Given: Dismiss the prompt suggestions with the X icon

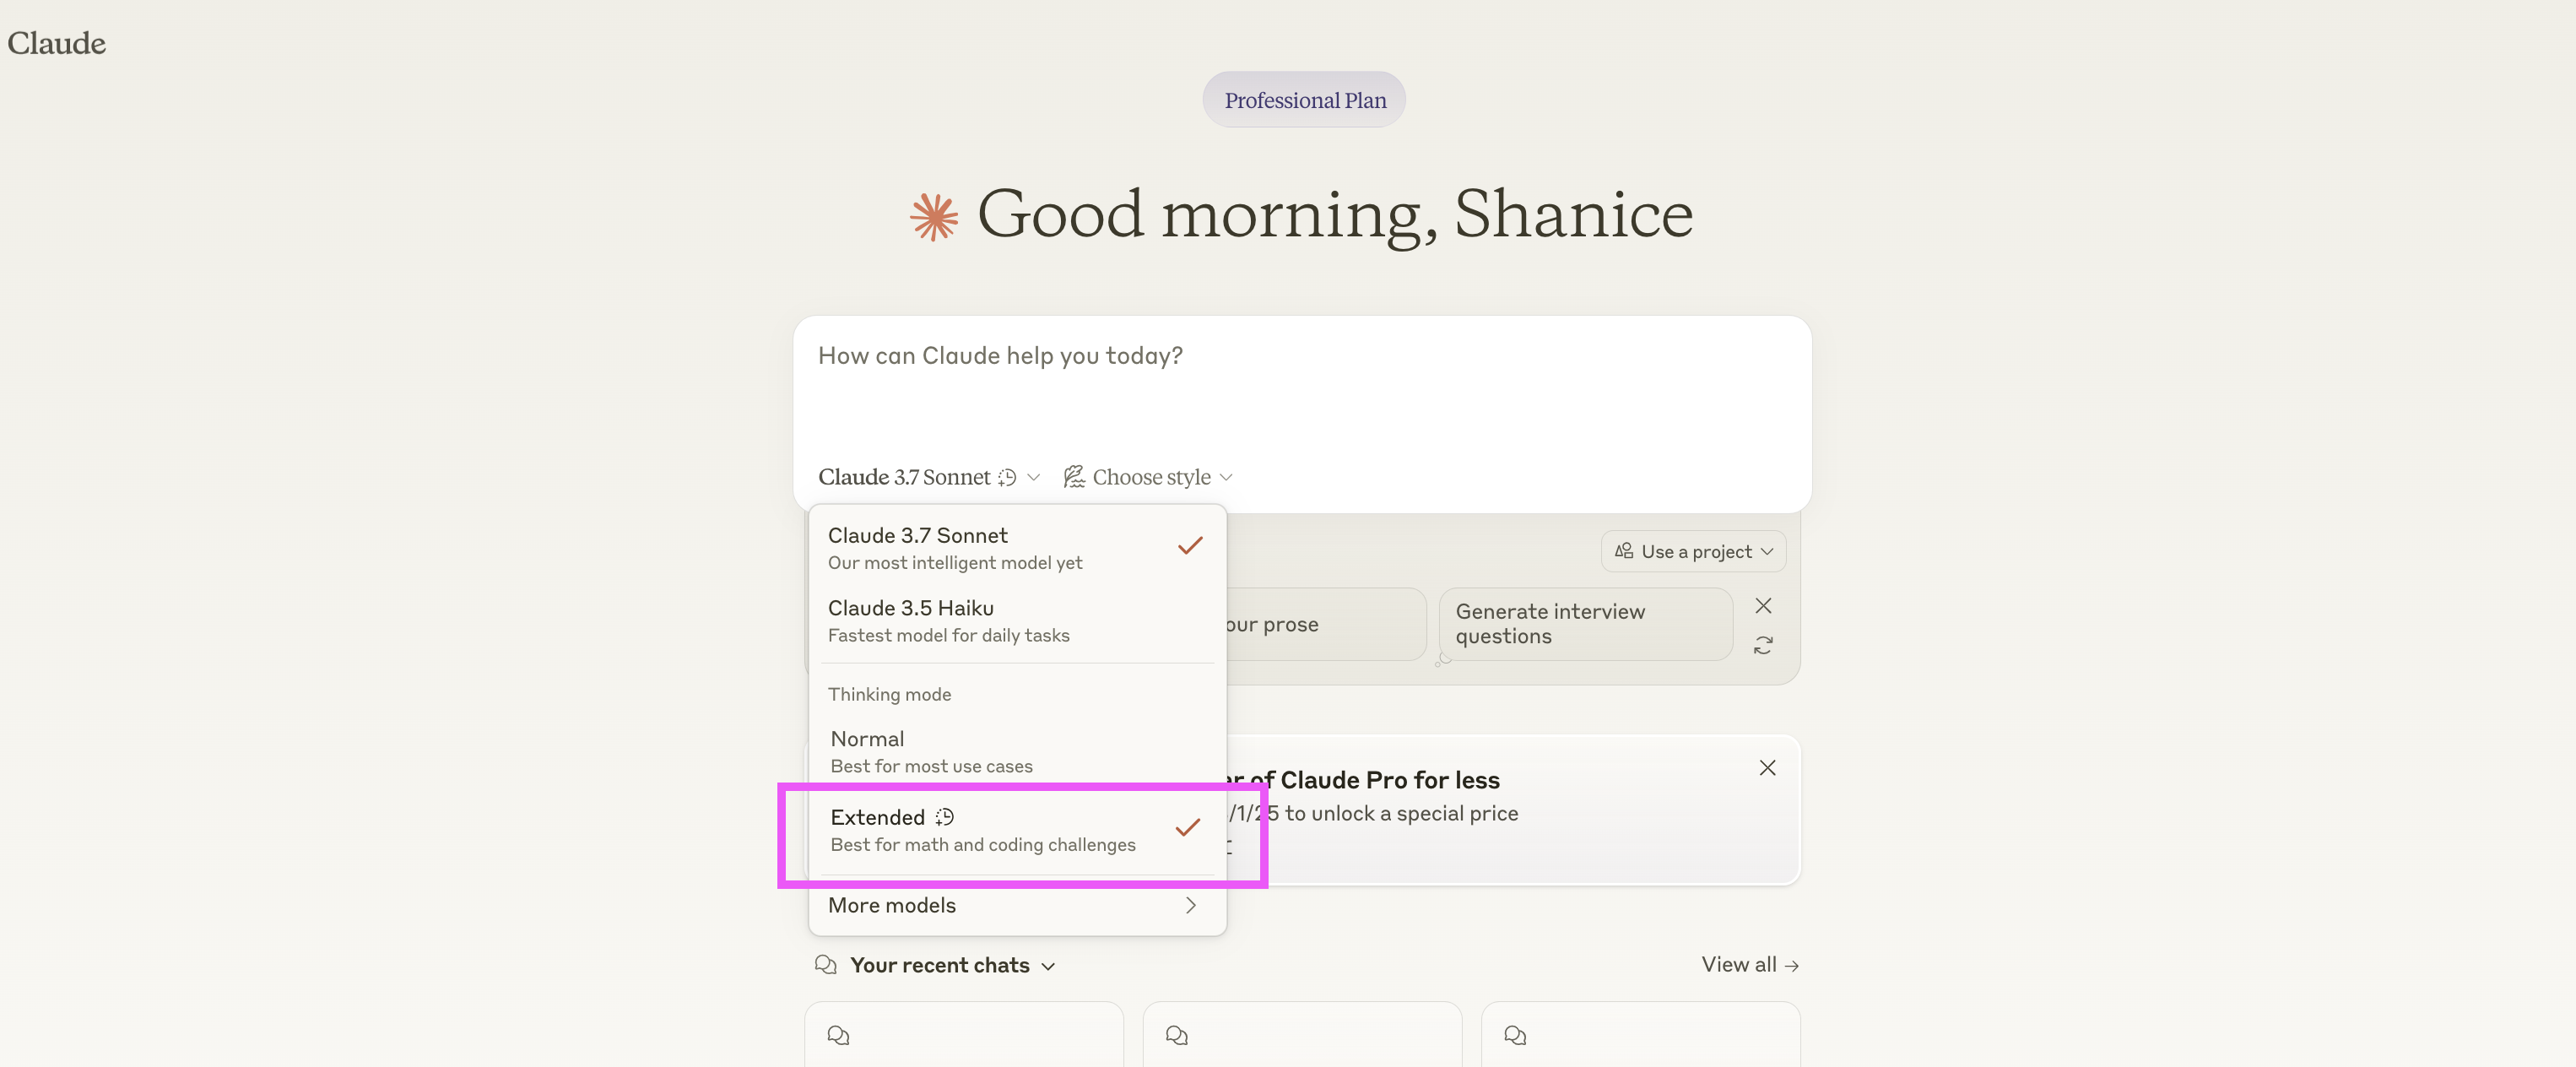Looking at the screenshot, I should coord(1763,606).
